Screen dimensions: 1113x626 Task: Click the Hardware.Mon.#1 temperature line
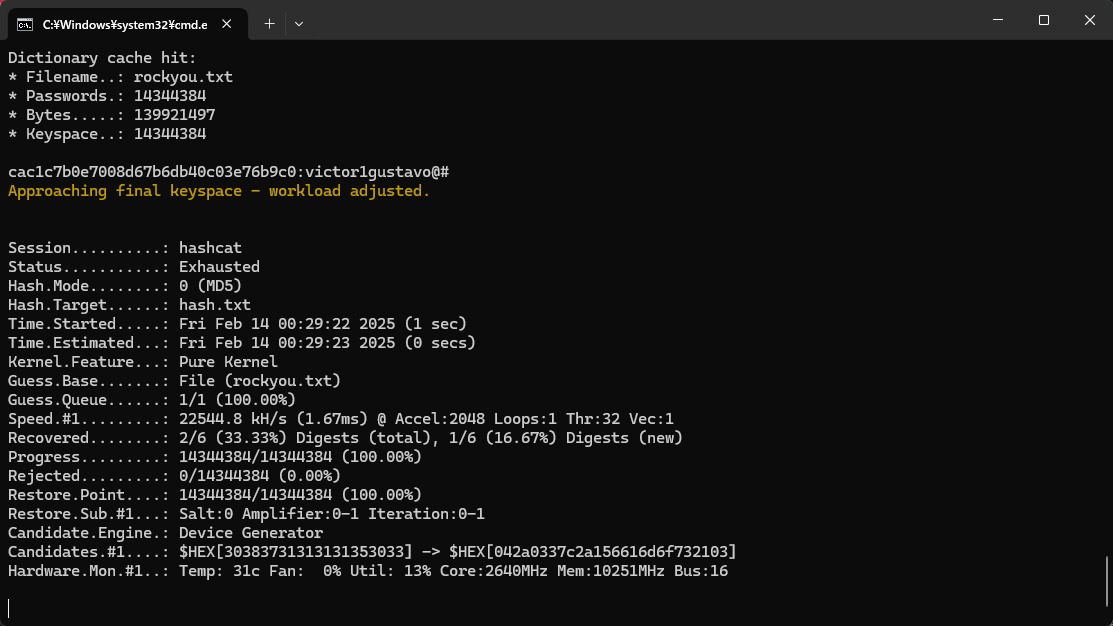[367, 571]
